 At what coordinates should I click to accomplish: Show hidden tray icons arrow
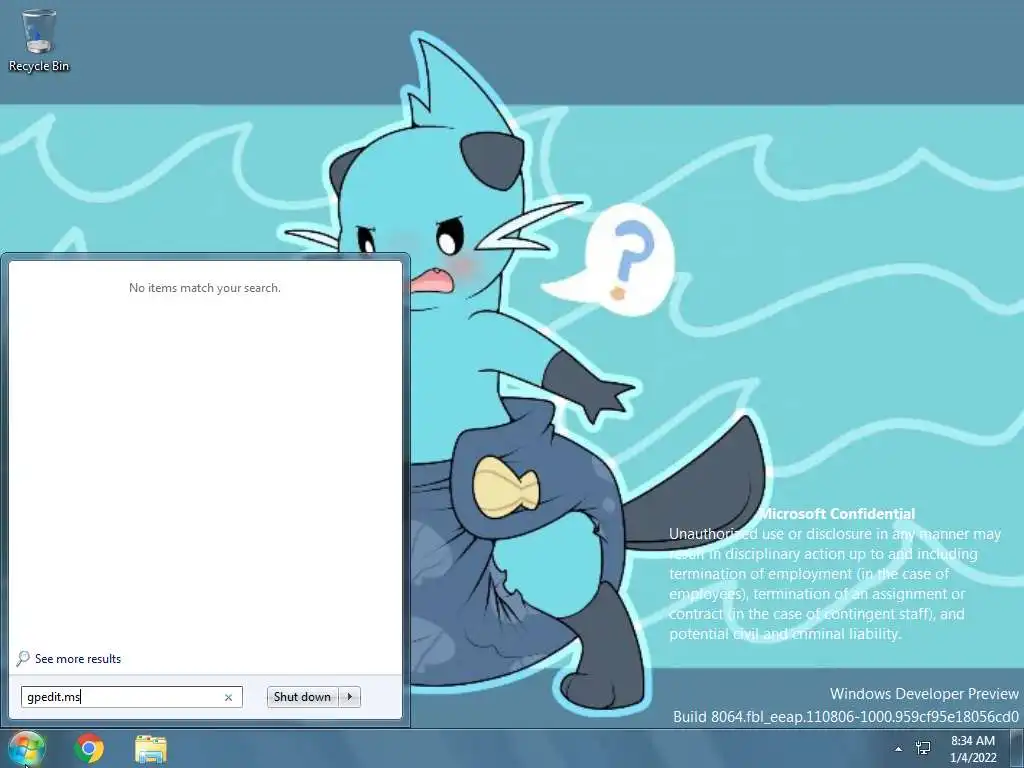point(899,749)
